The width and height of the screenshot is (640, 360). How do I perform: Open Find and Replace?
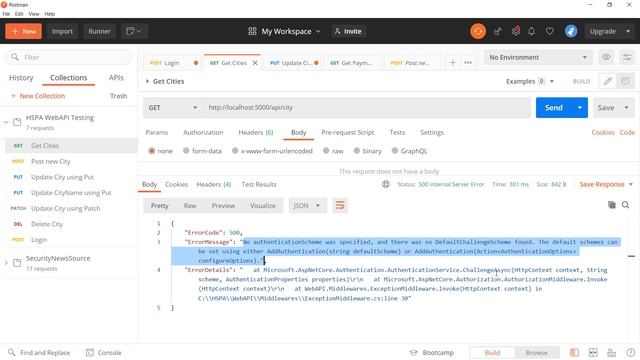click(x=40, y=352)
